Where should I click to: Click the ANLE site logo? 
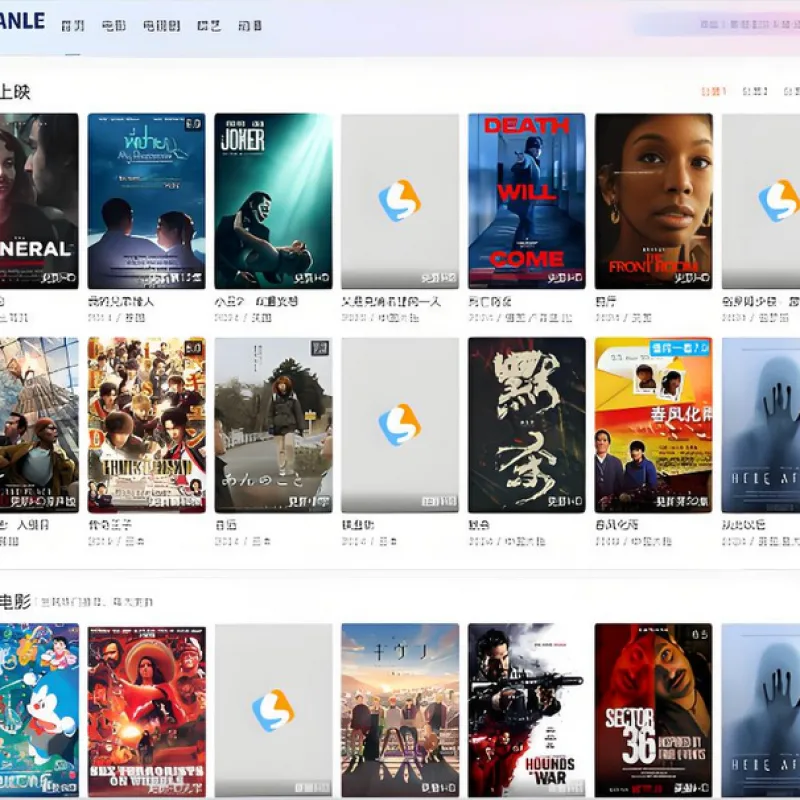pos(22,21)
